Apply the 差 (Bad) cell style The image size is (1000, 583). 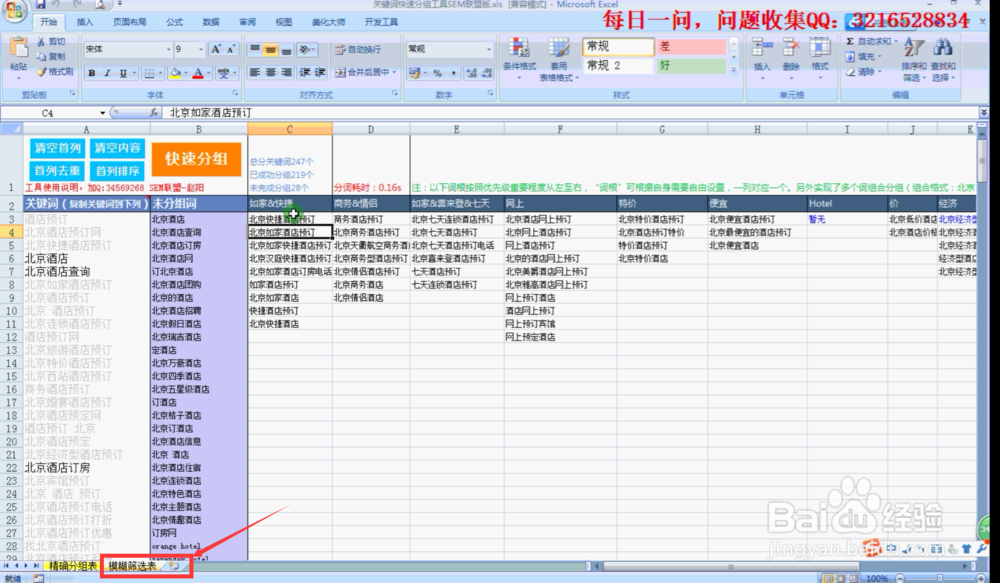(691, 47)
